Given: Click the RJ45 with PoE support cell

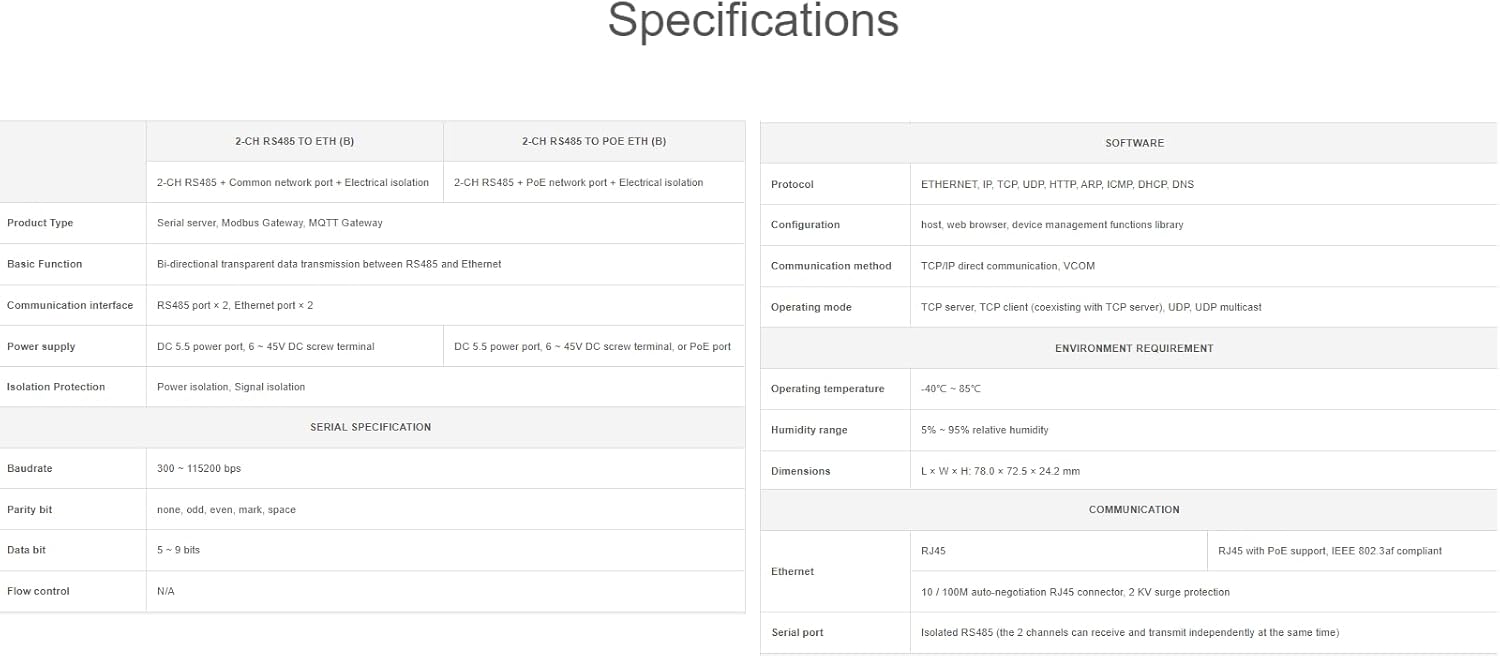Looking at the screenshot, I should [1352, 551].
